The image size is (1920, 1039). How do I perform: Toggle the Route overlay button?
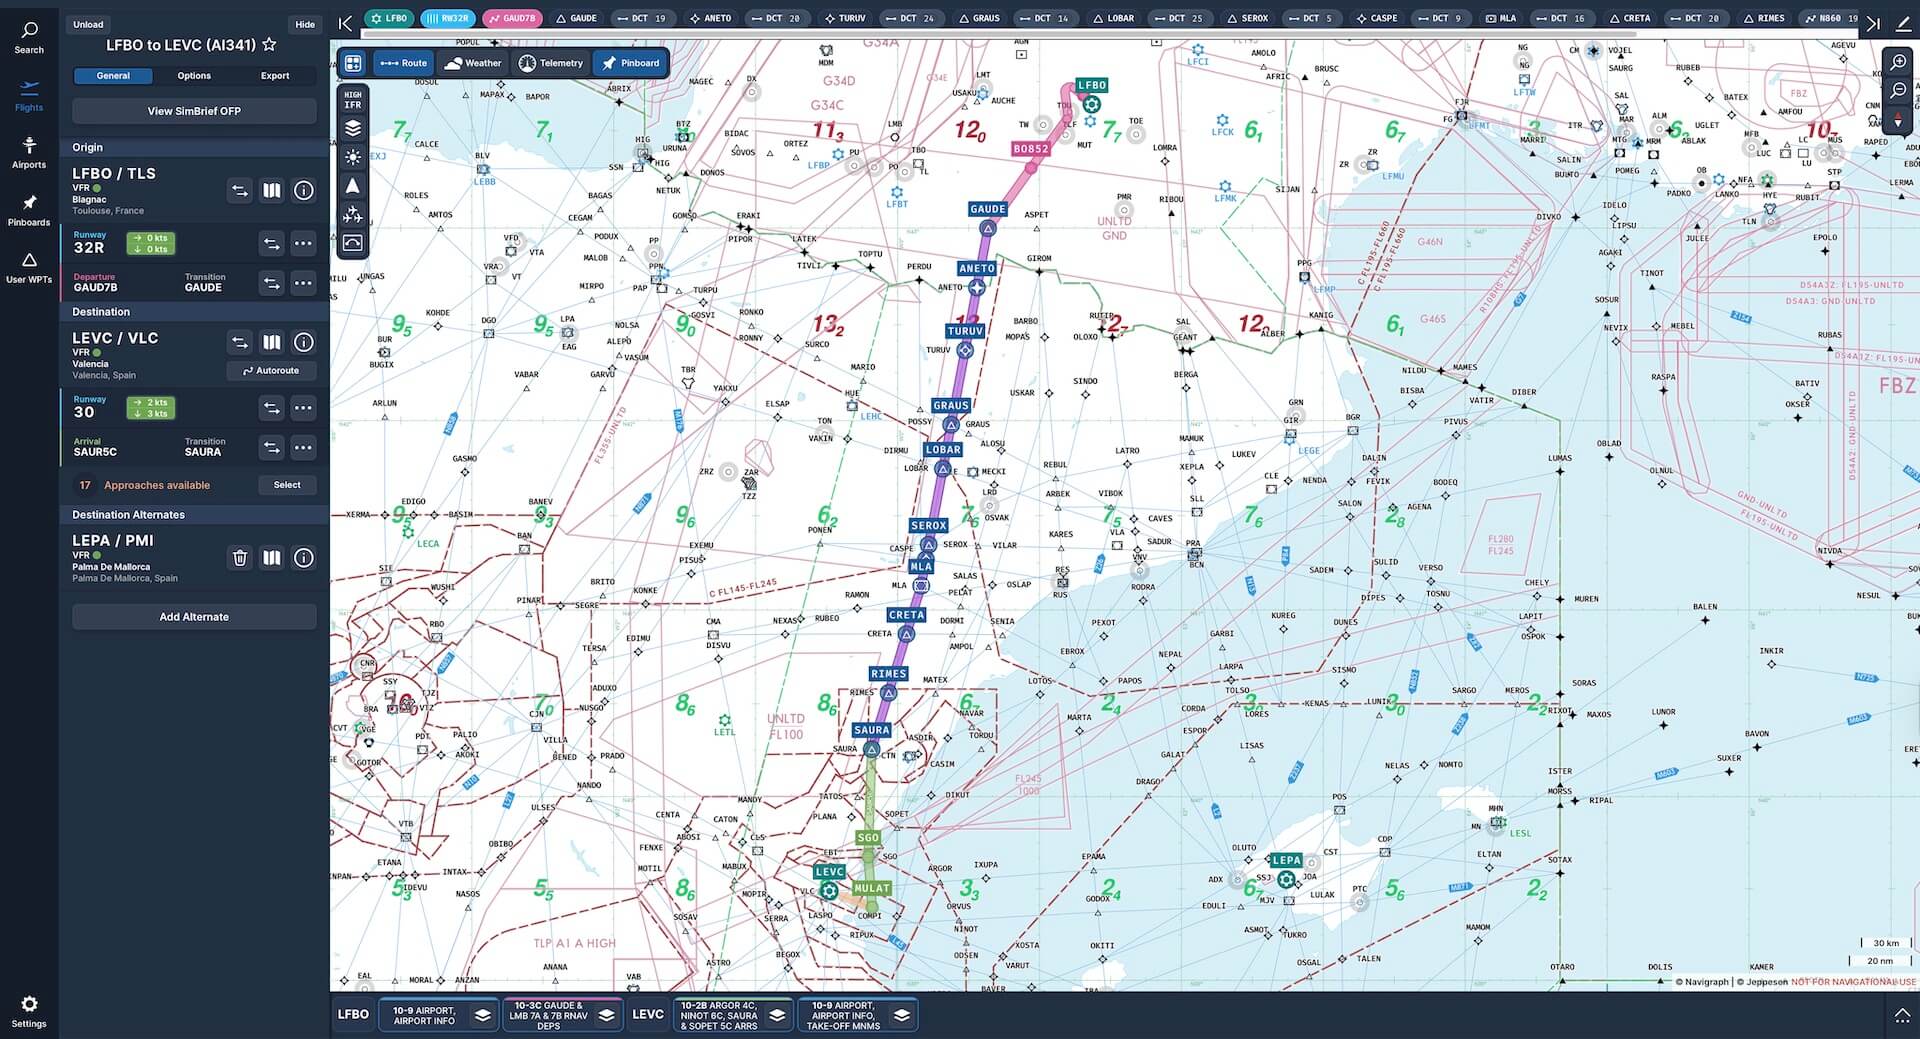pos(403,63)
